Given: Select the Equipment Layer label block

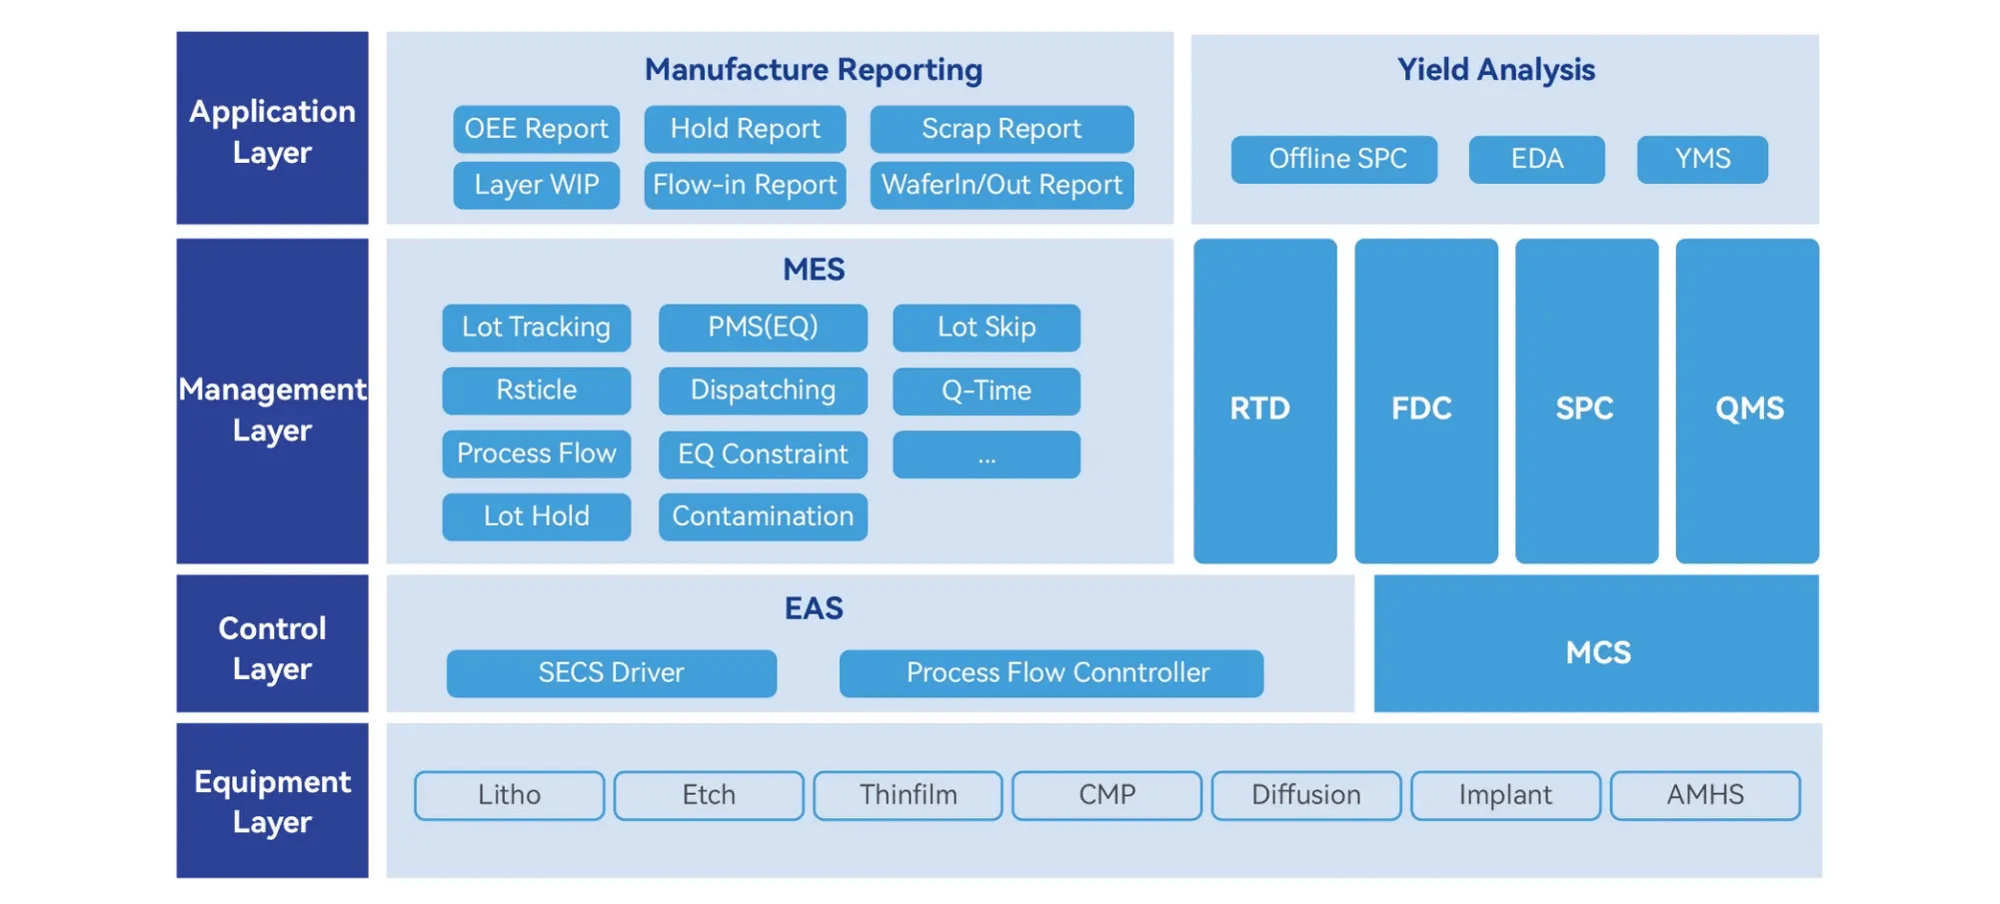Looking at the screenshot, I should click(272, 801).
